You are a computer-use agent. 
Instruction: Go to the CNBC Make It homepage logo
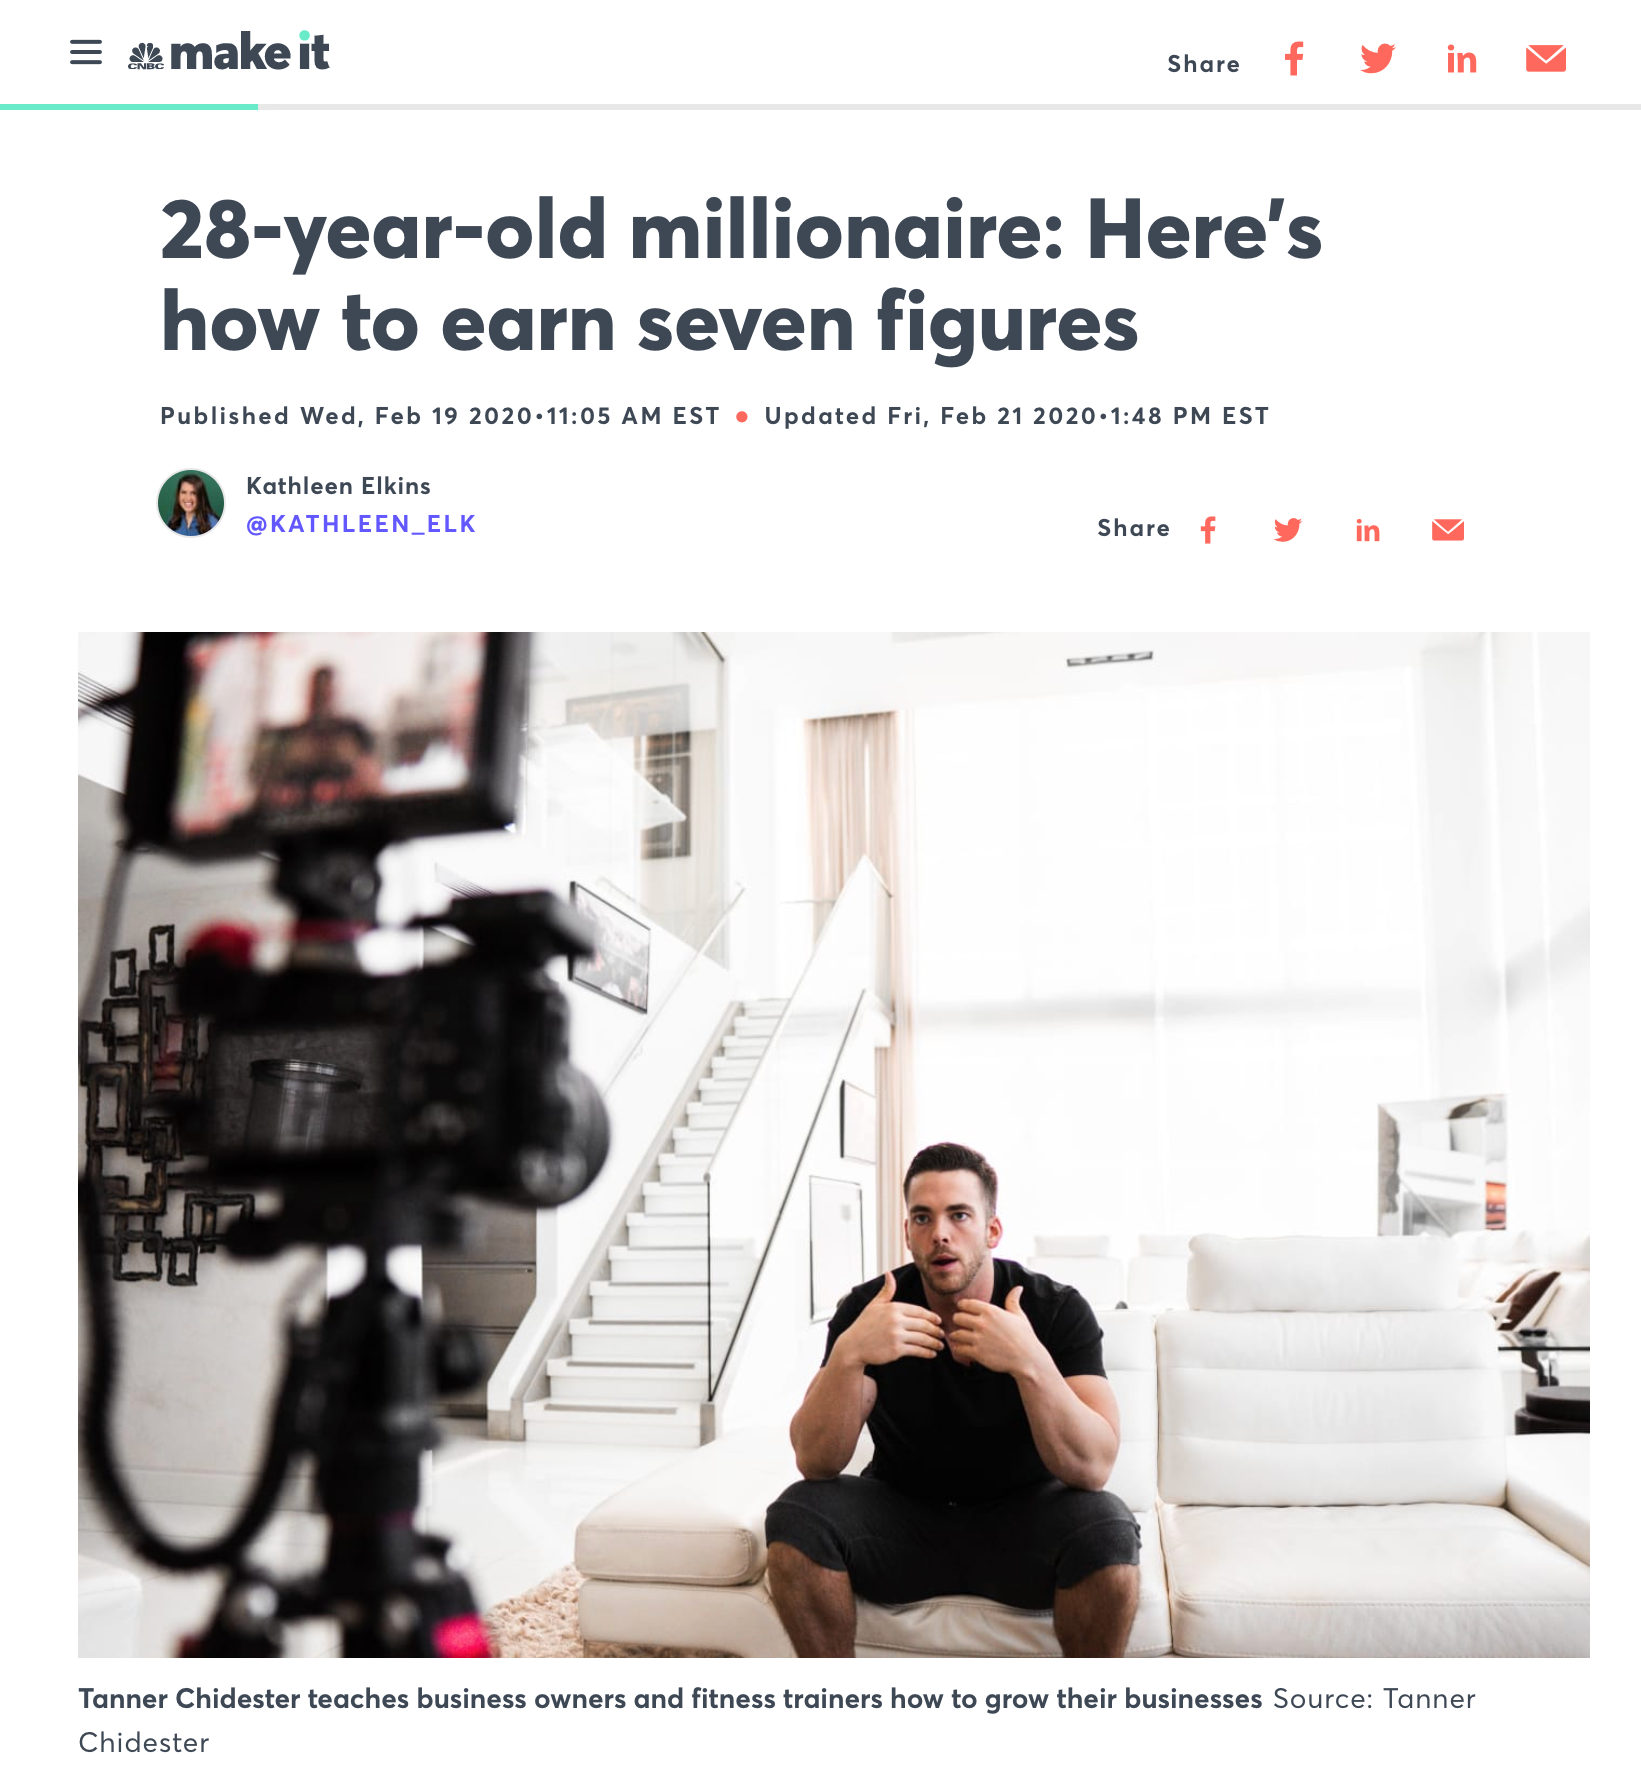(229, 52)
